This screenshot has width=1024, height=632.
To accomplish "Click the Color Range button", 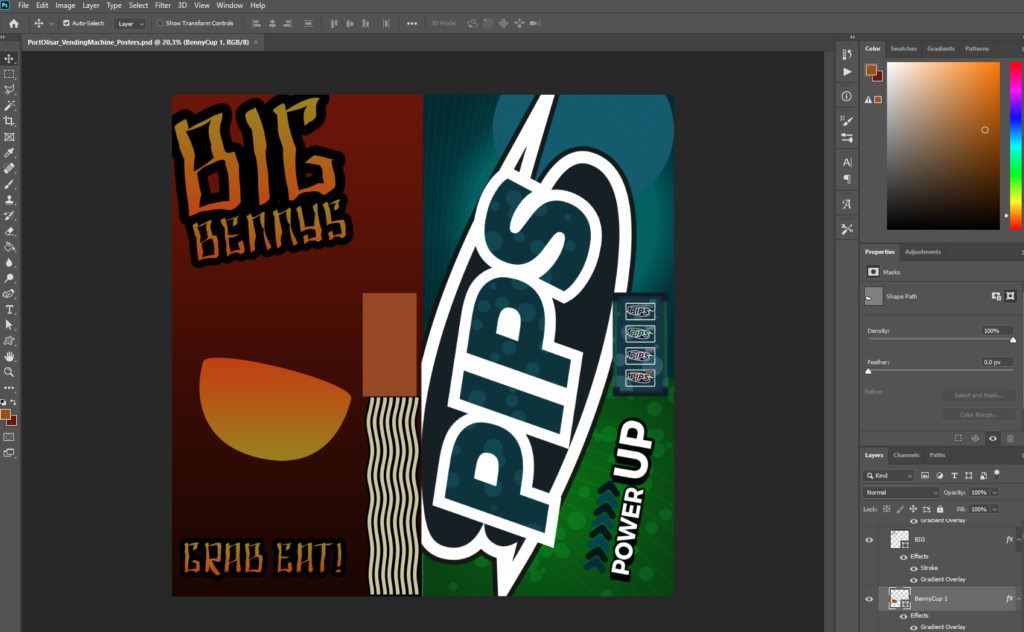I will [x=978, y=415].
